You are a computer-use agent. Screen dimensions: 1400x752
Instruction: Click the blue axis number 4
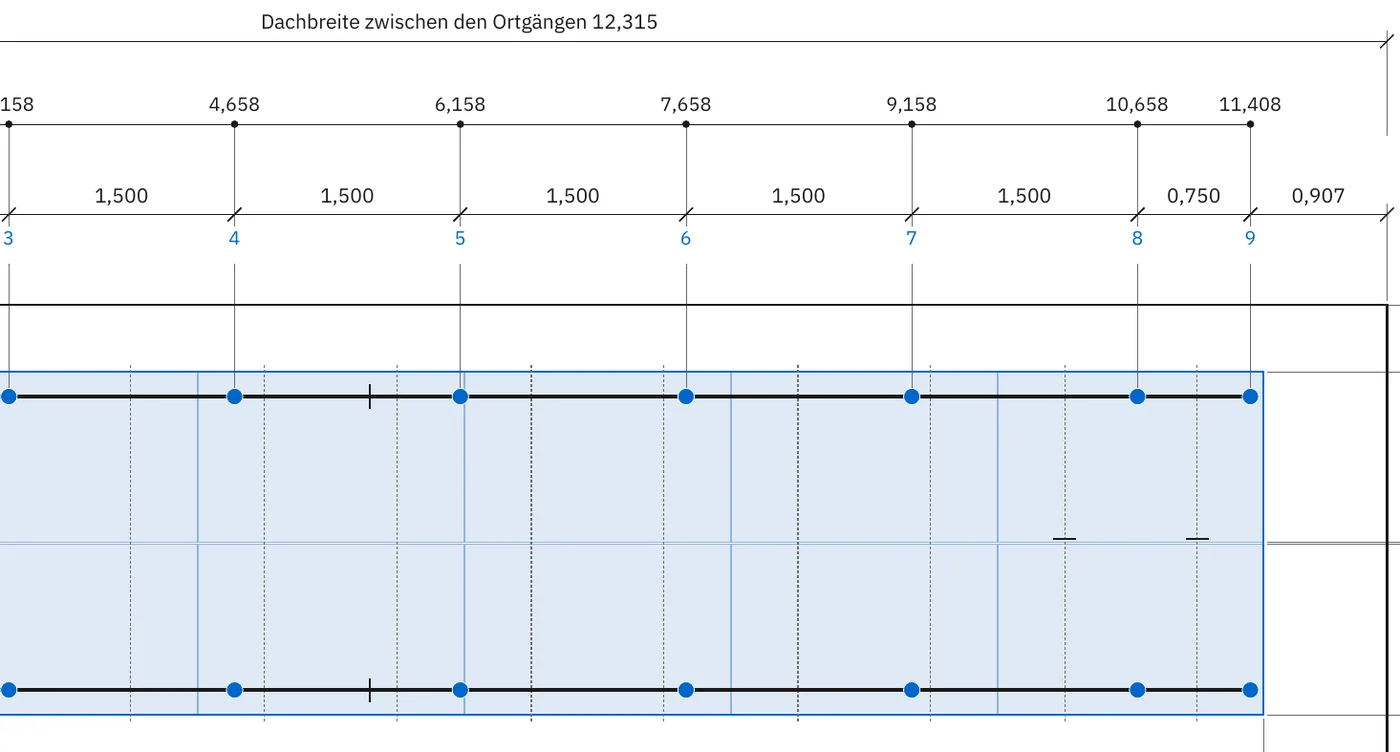(234, 238)
